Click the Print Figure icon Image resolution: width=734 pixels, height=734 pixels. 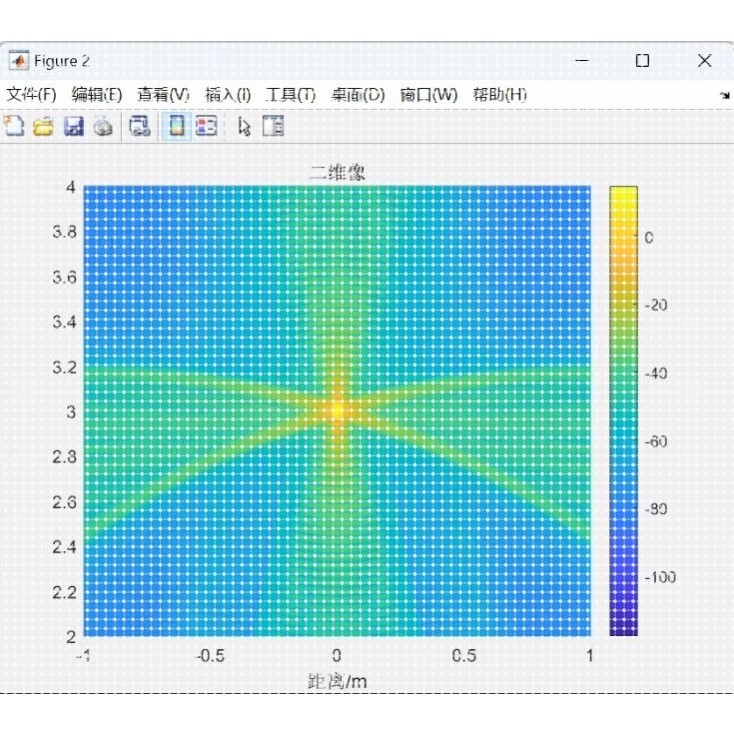103,126
